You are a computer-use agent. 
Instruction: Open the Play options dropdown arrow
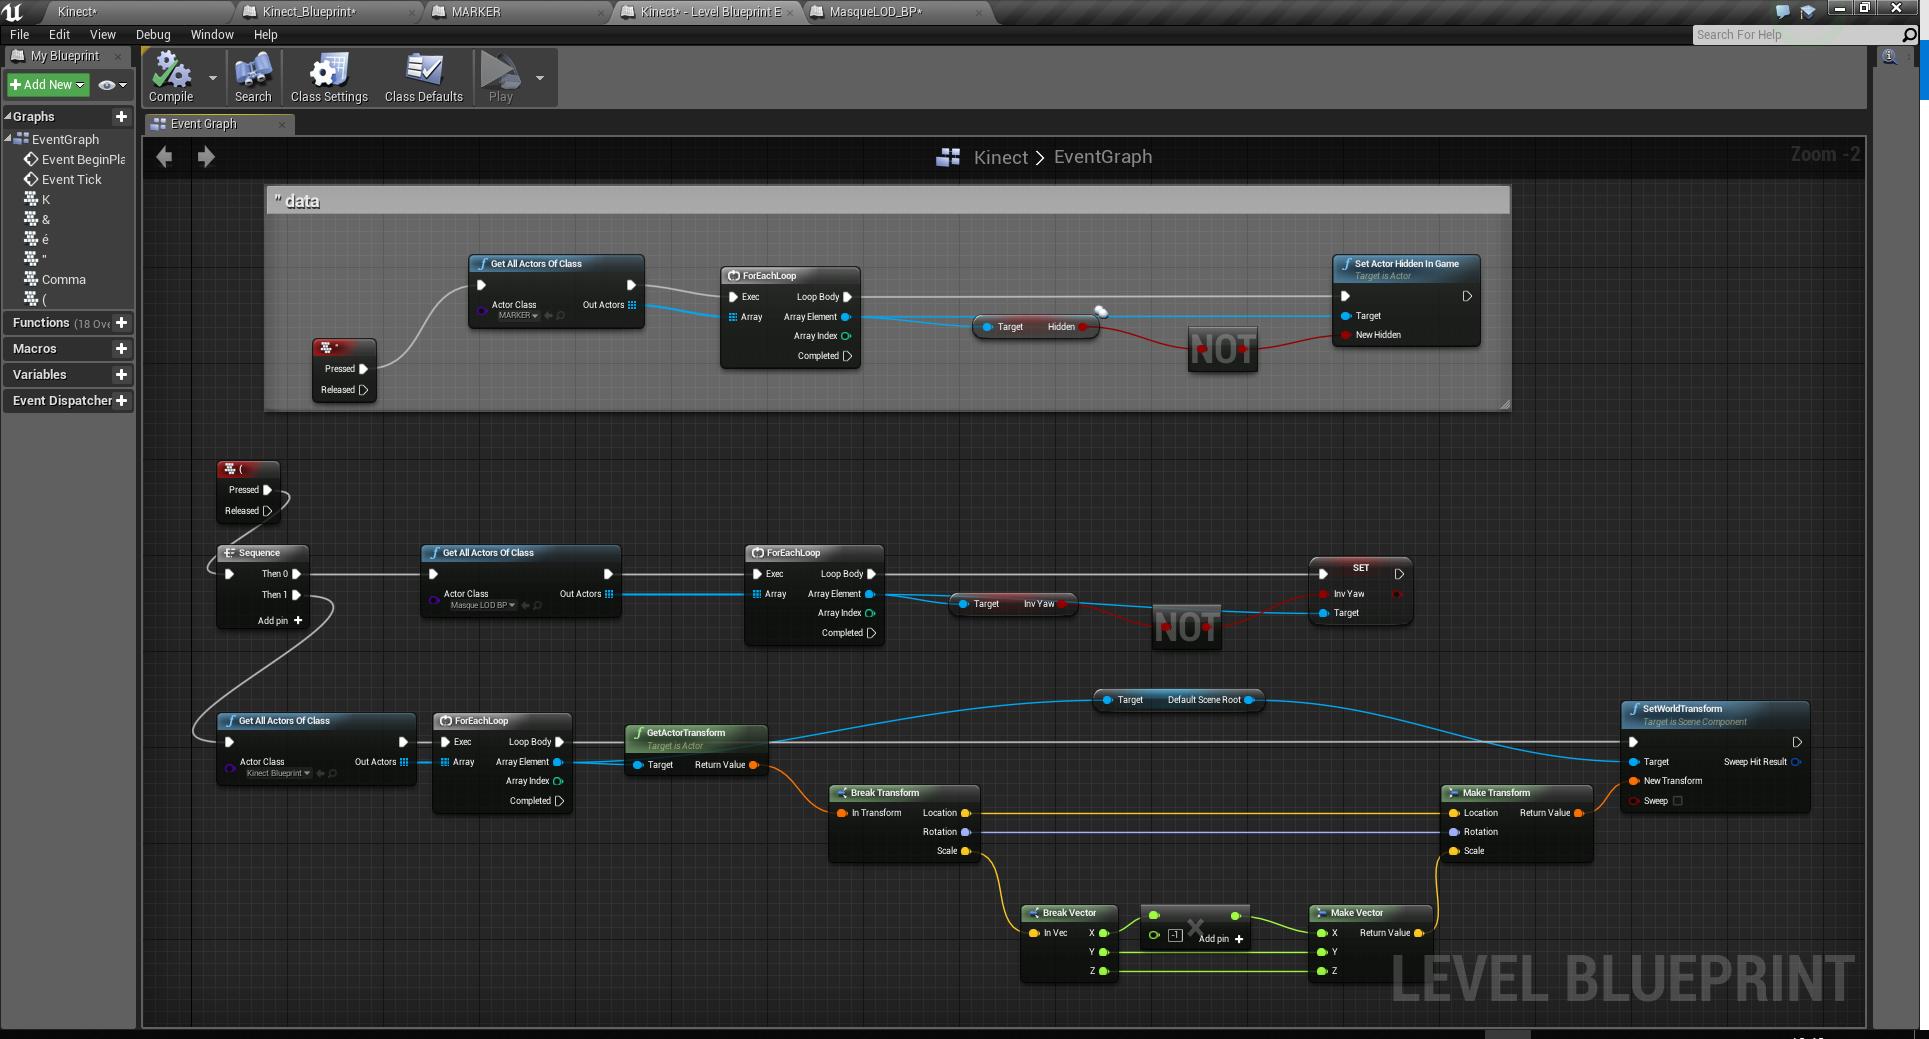tap(540, 78)
